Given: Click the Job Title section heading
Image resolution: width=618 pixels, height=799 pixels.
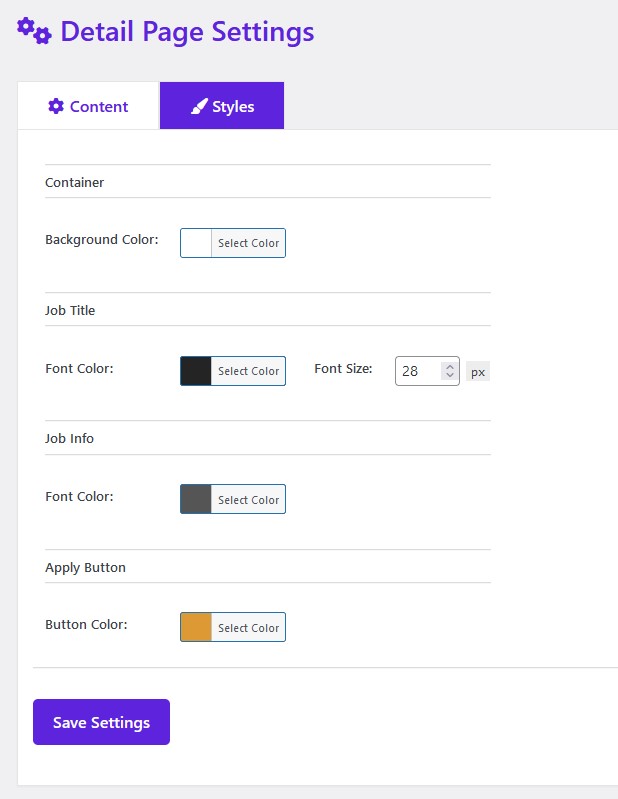Looking at the screenshot, I should coord(70,310).
